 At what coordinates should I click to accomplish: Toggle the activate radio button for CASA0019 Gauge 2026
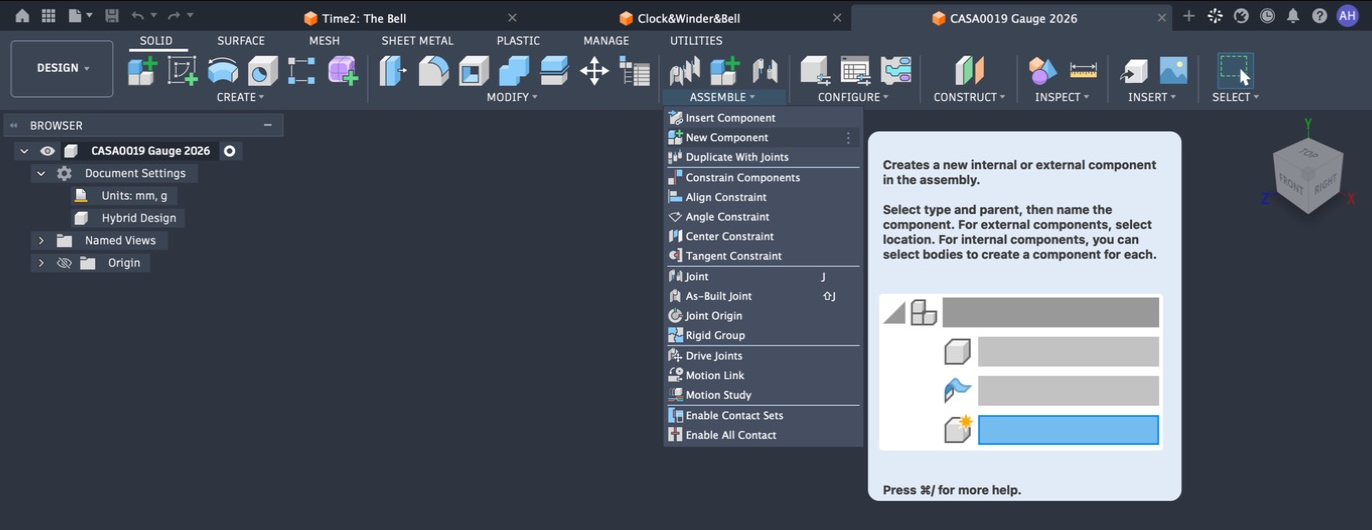(x=229, y=151)
